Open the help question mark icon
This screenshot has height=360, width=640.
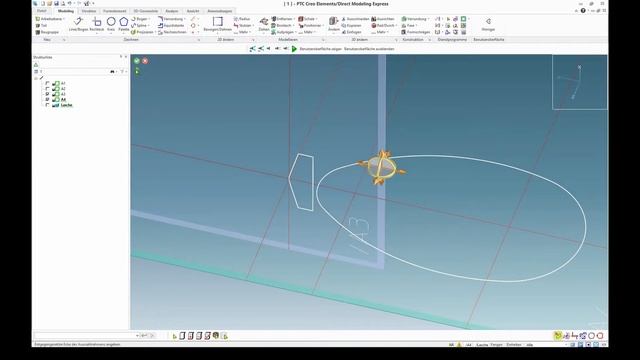coord(583,11)
